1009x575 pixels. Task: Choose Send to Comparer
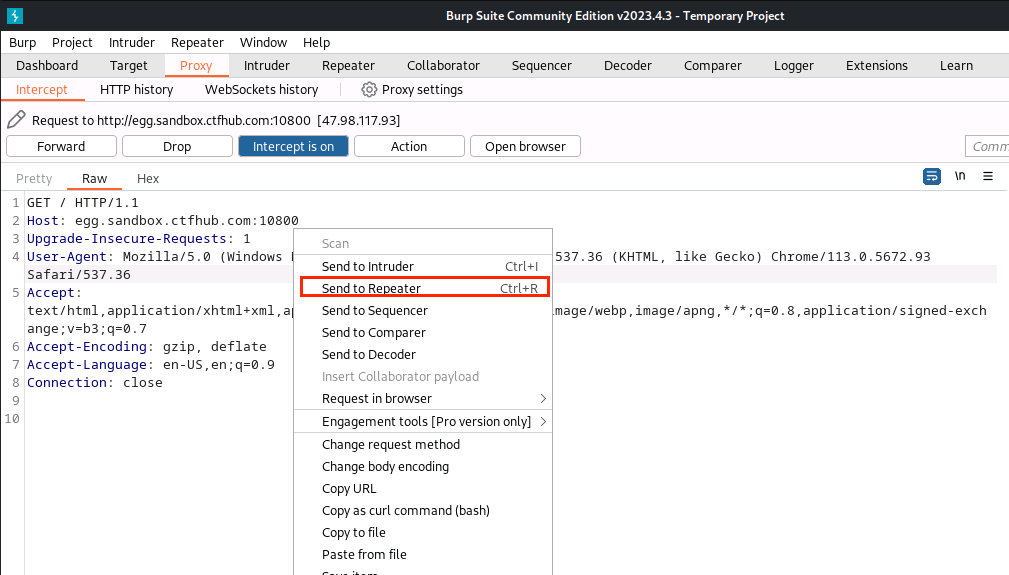(x=423, y=333)
